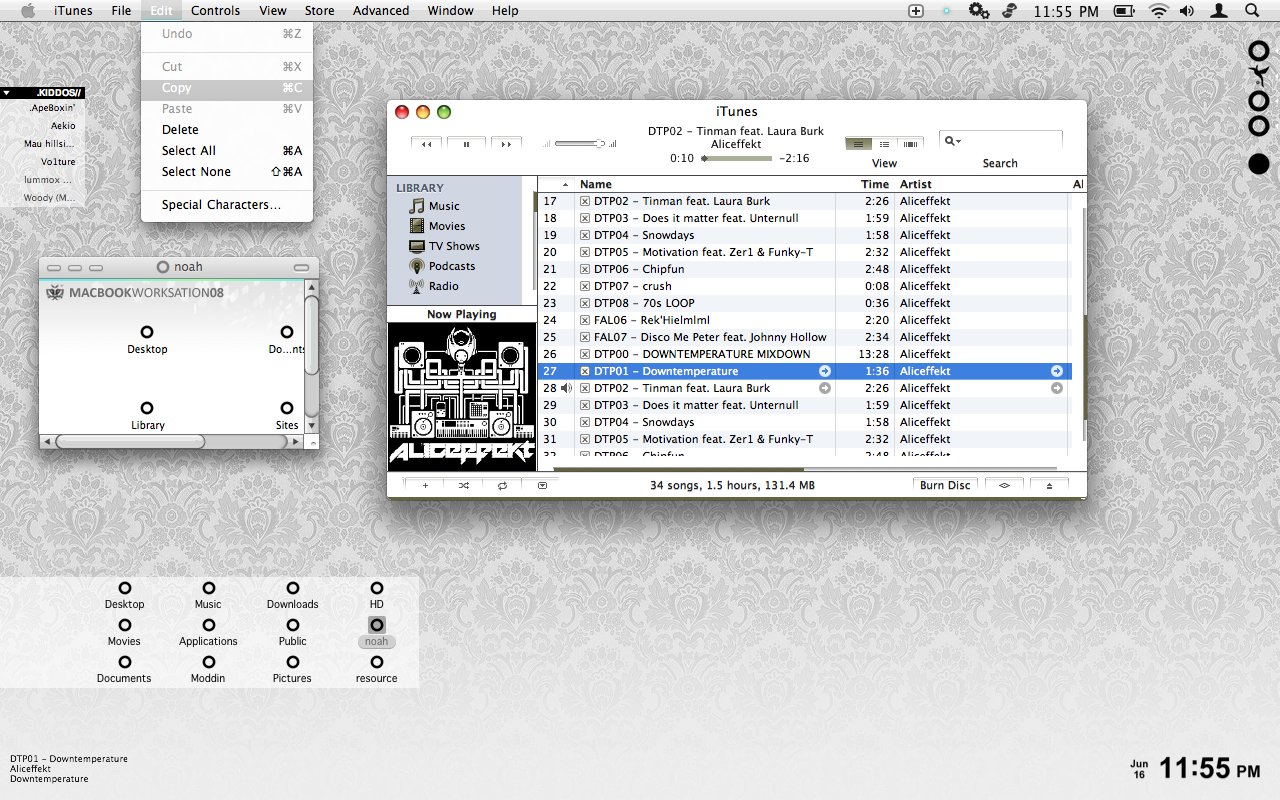Open the Controls menu
The width and height of the screenshot is (1280, 800).
tap(216, 11)
